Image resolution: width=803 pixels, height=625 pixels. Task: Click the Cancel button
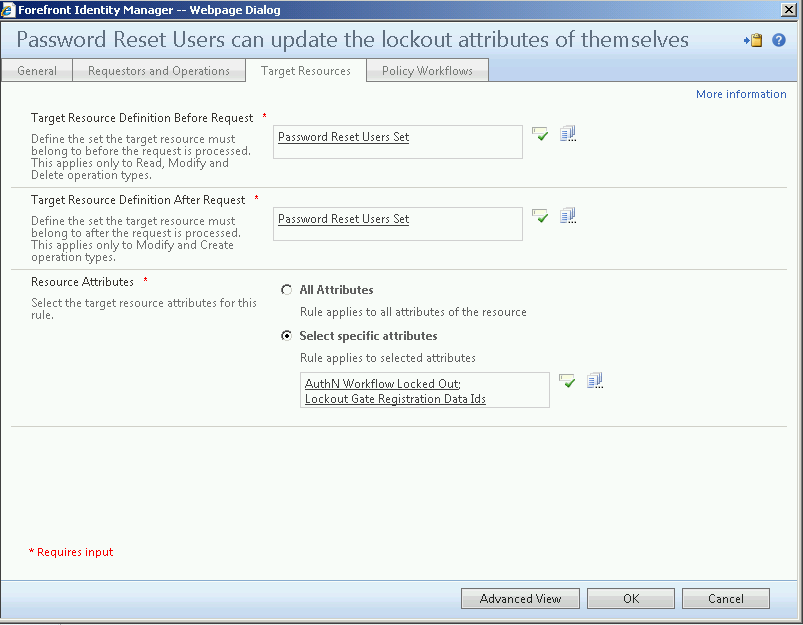tap(726, 598)
